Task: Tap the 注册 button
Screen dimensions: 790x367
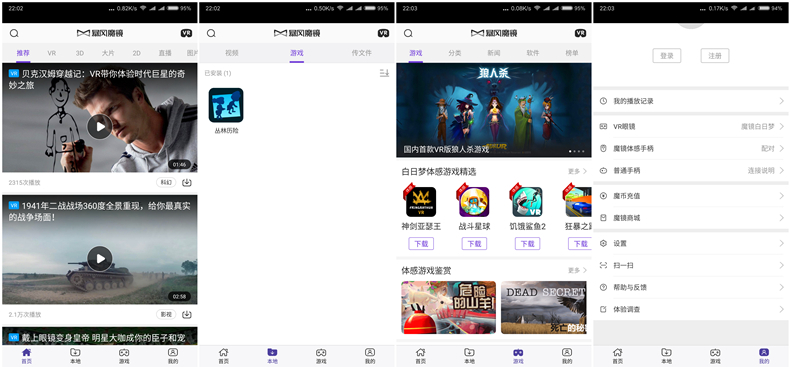Action: point(715,55)
